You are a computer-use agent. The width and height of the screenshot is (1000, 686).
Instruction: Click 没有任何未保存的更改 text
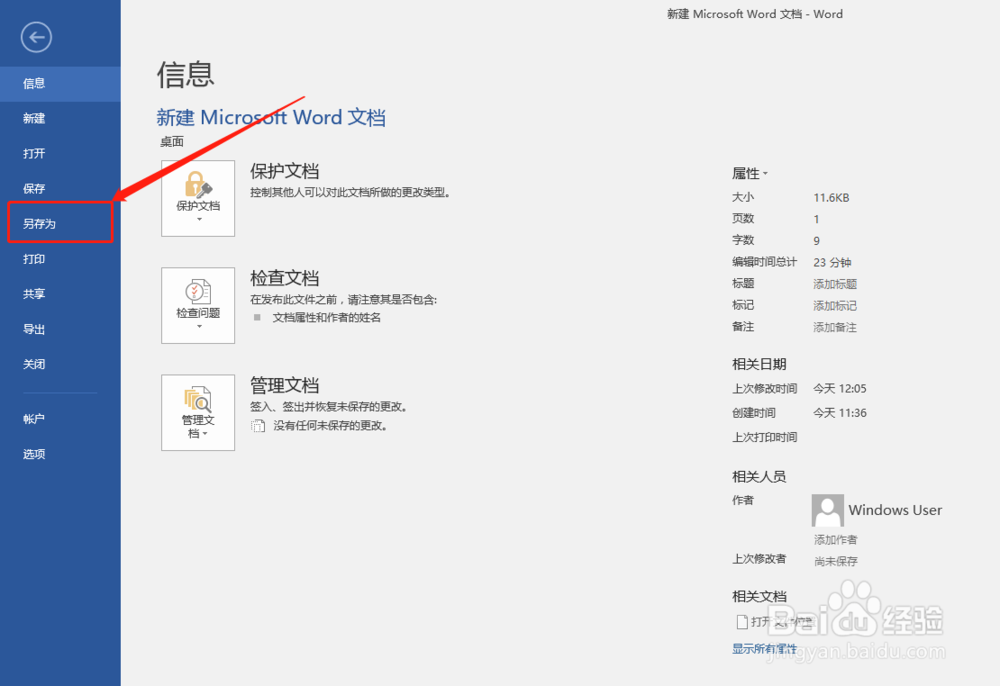coord(330,425)
